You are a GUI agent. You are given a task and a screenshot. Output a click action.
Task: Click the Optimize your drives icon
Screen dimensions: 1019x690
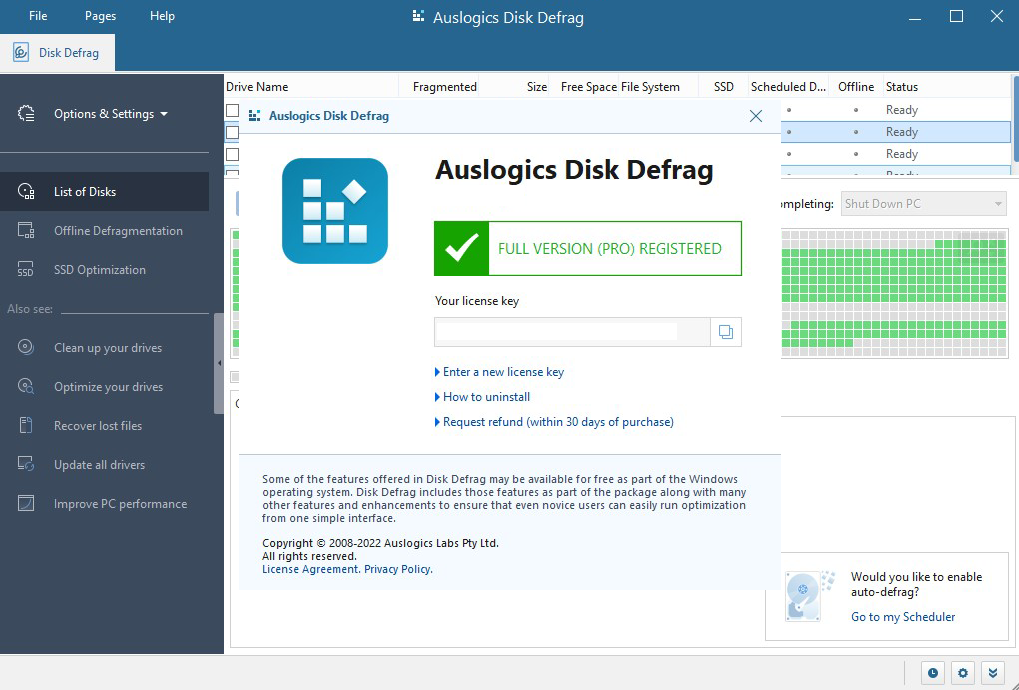pyautogui.click(x=26, y=387)
